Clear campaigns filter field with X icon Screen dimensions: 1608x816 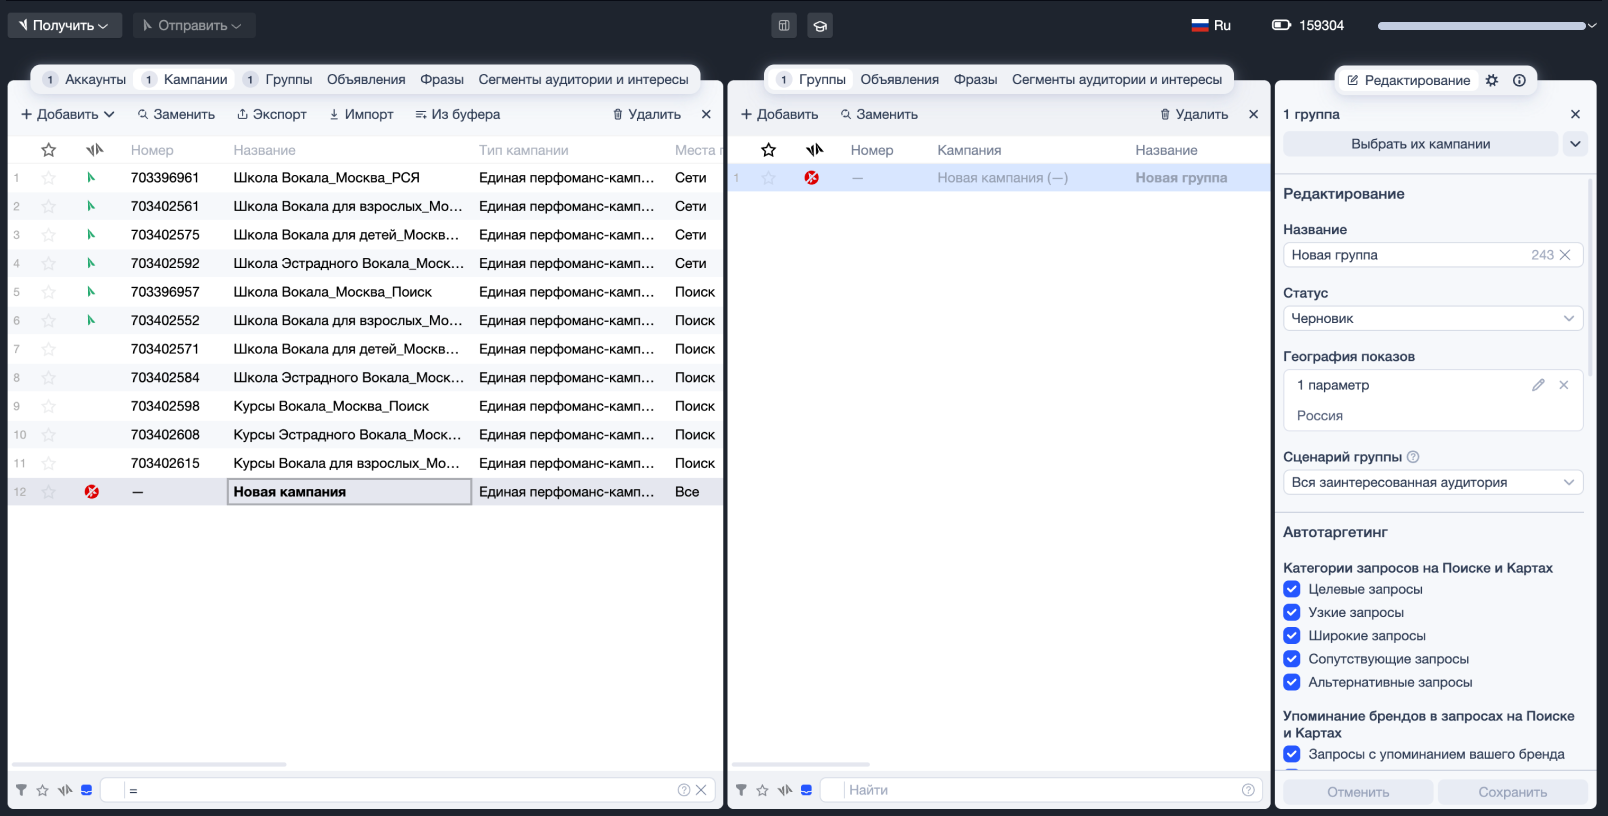click(x=701, y=790)
